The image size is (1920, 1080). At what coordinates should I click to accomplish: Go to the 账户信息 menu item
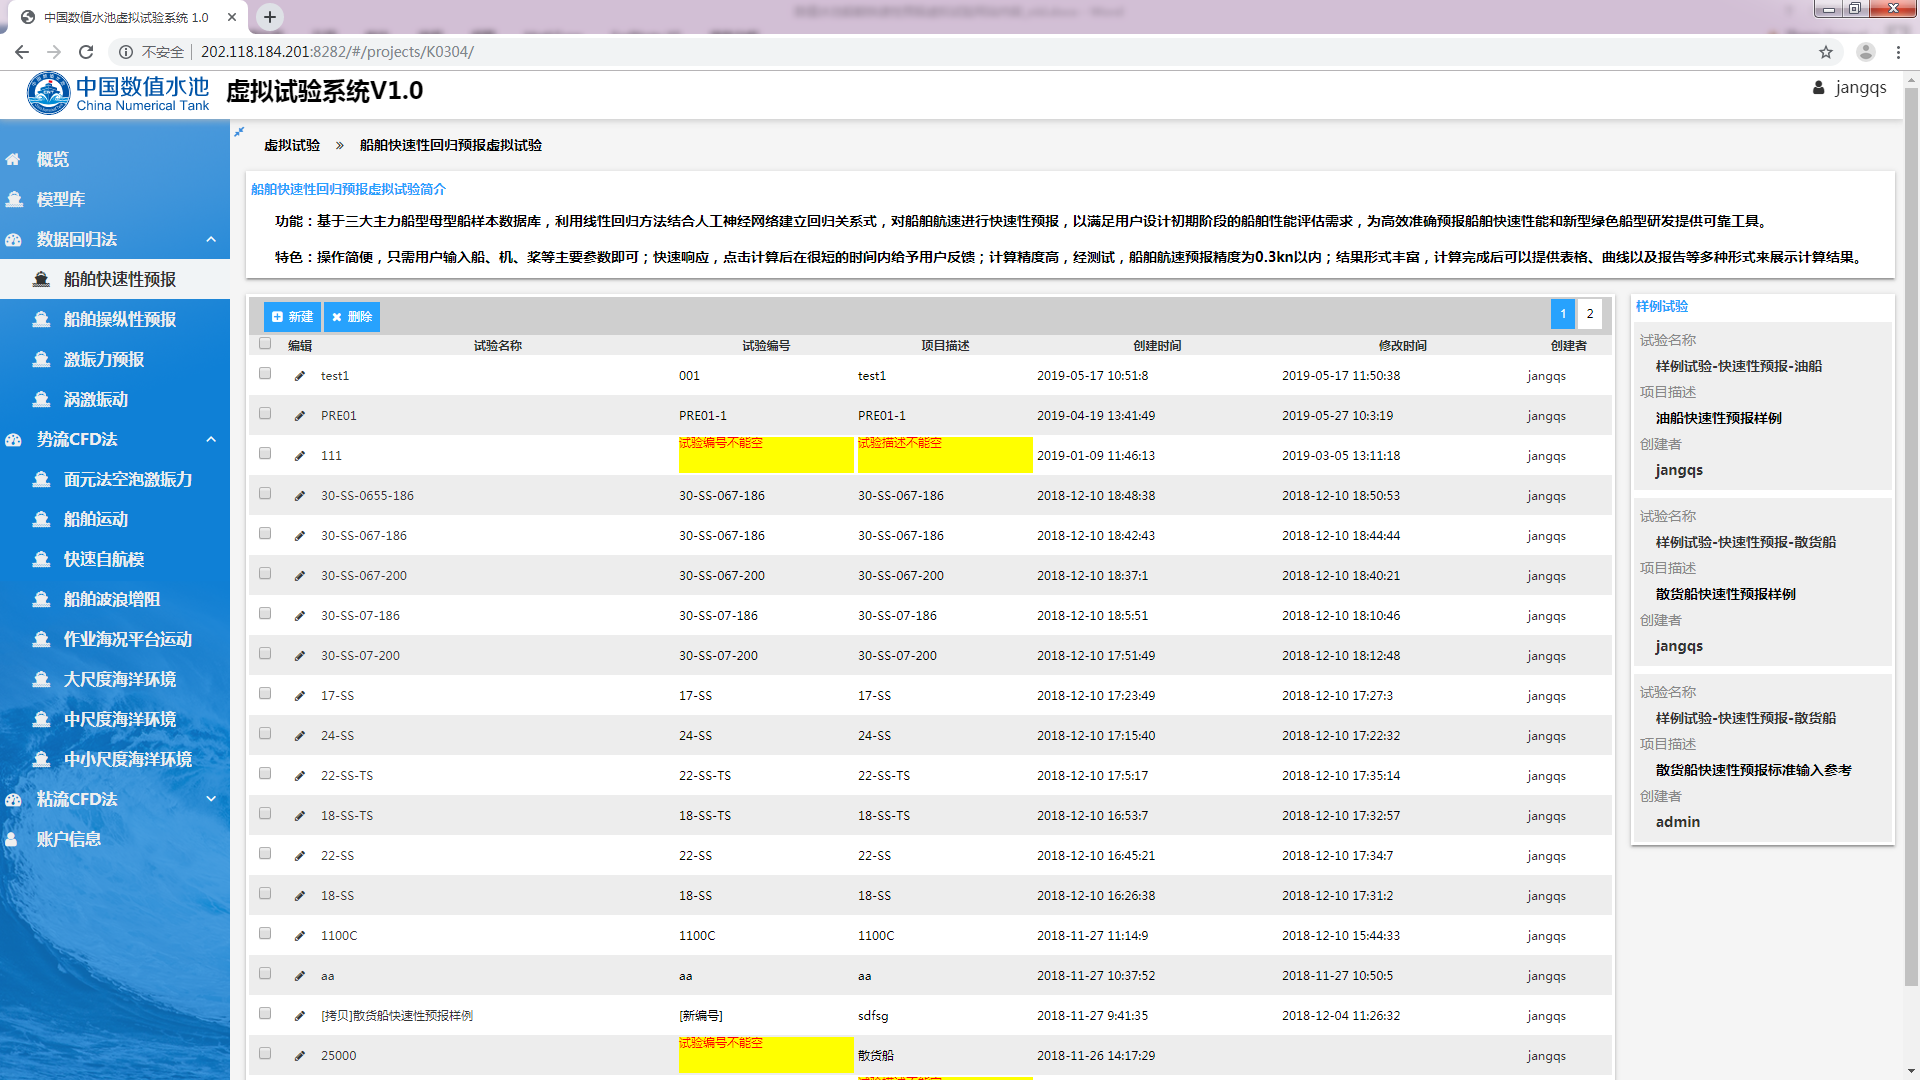click(69, 839)
